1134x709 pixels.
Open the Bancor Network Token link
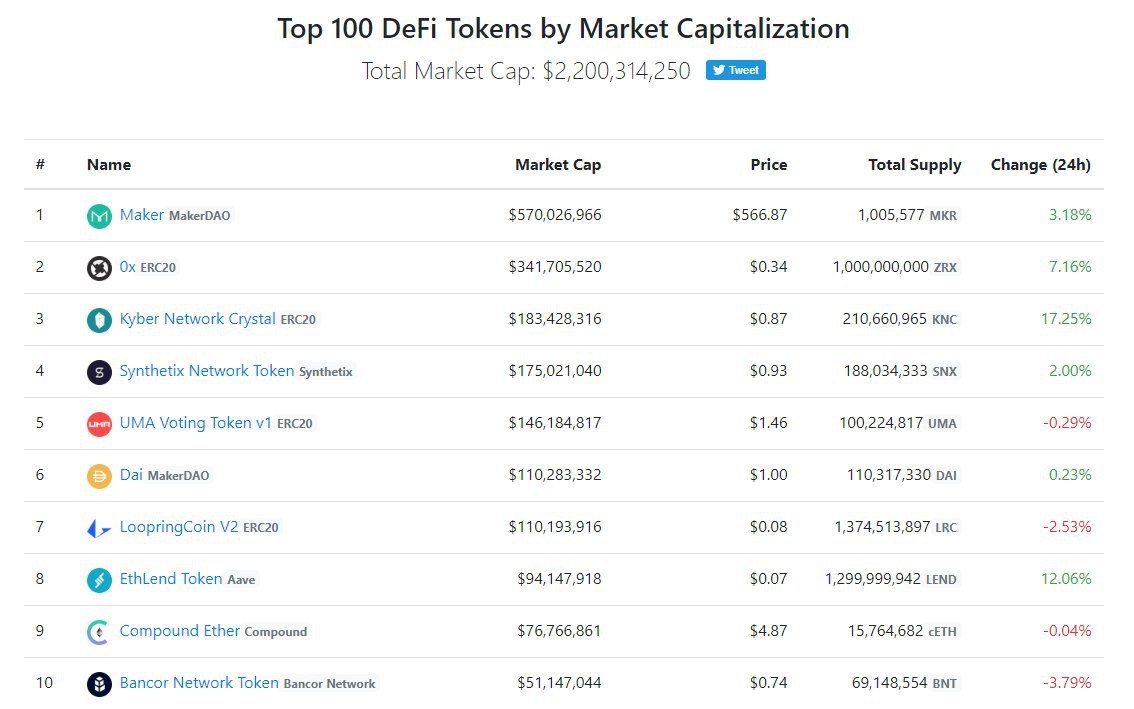click(x=198, y=683)
